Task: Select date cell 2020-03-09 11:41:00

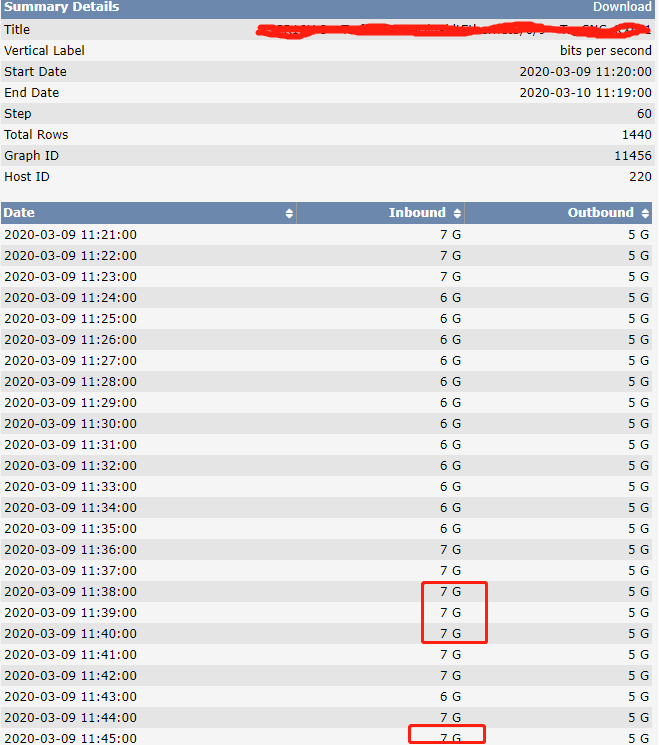Action: click(70, 655)
